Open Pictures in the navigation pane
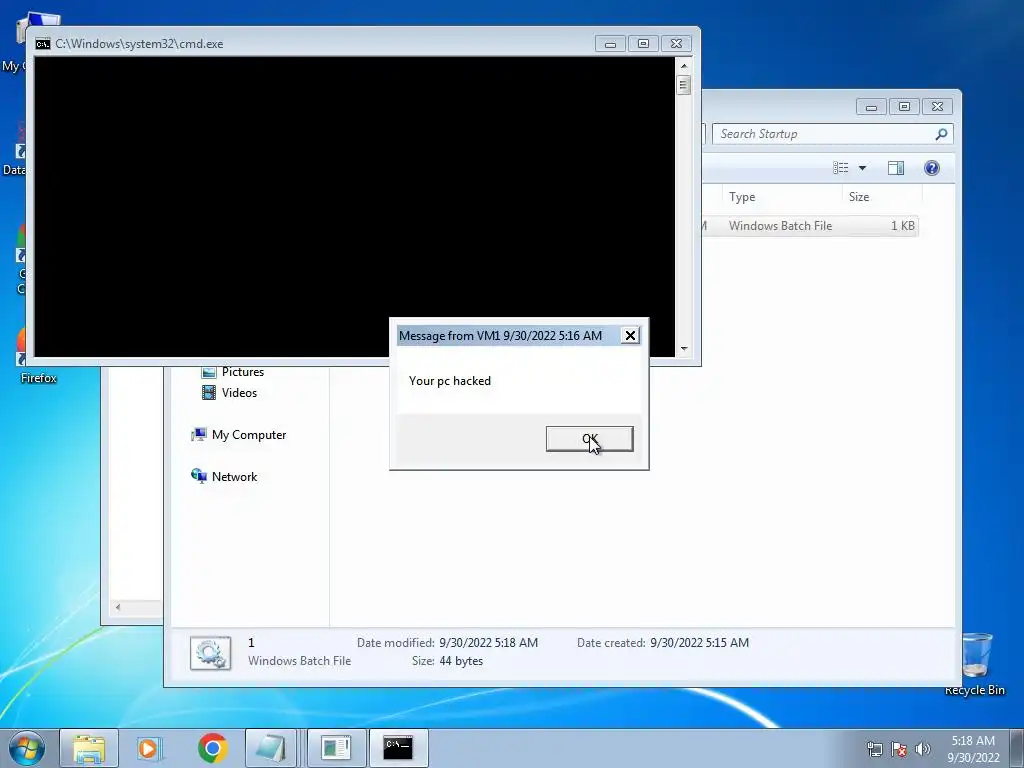 (243, 372)
